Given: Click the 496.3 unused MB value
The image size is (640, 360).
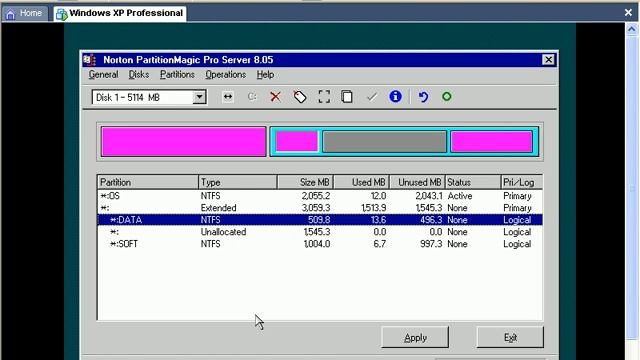Looking at the screenshot, I should [431, 220].
